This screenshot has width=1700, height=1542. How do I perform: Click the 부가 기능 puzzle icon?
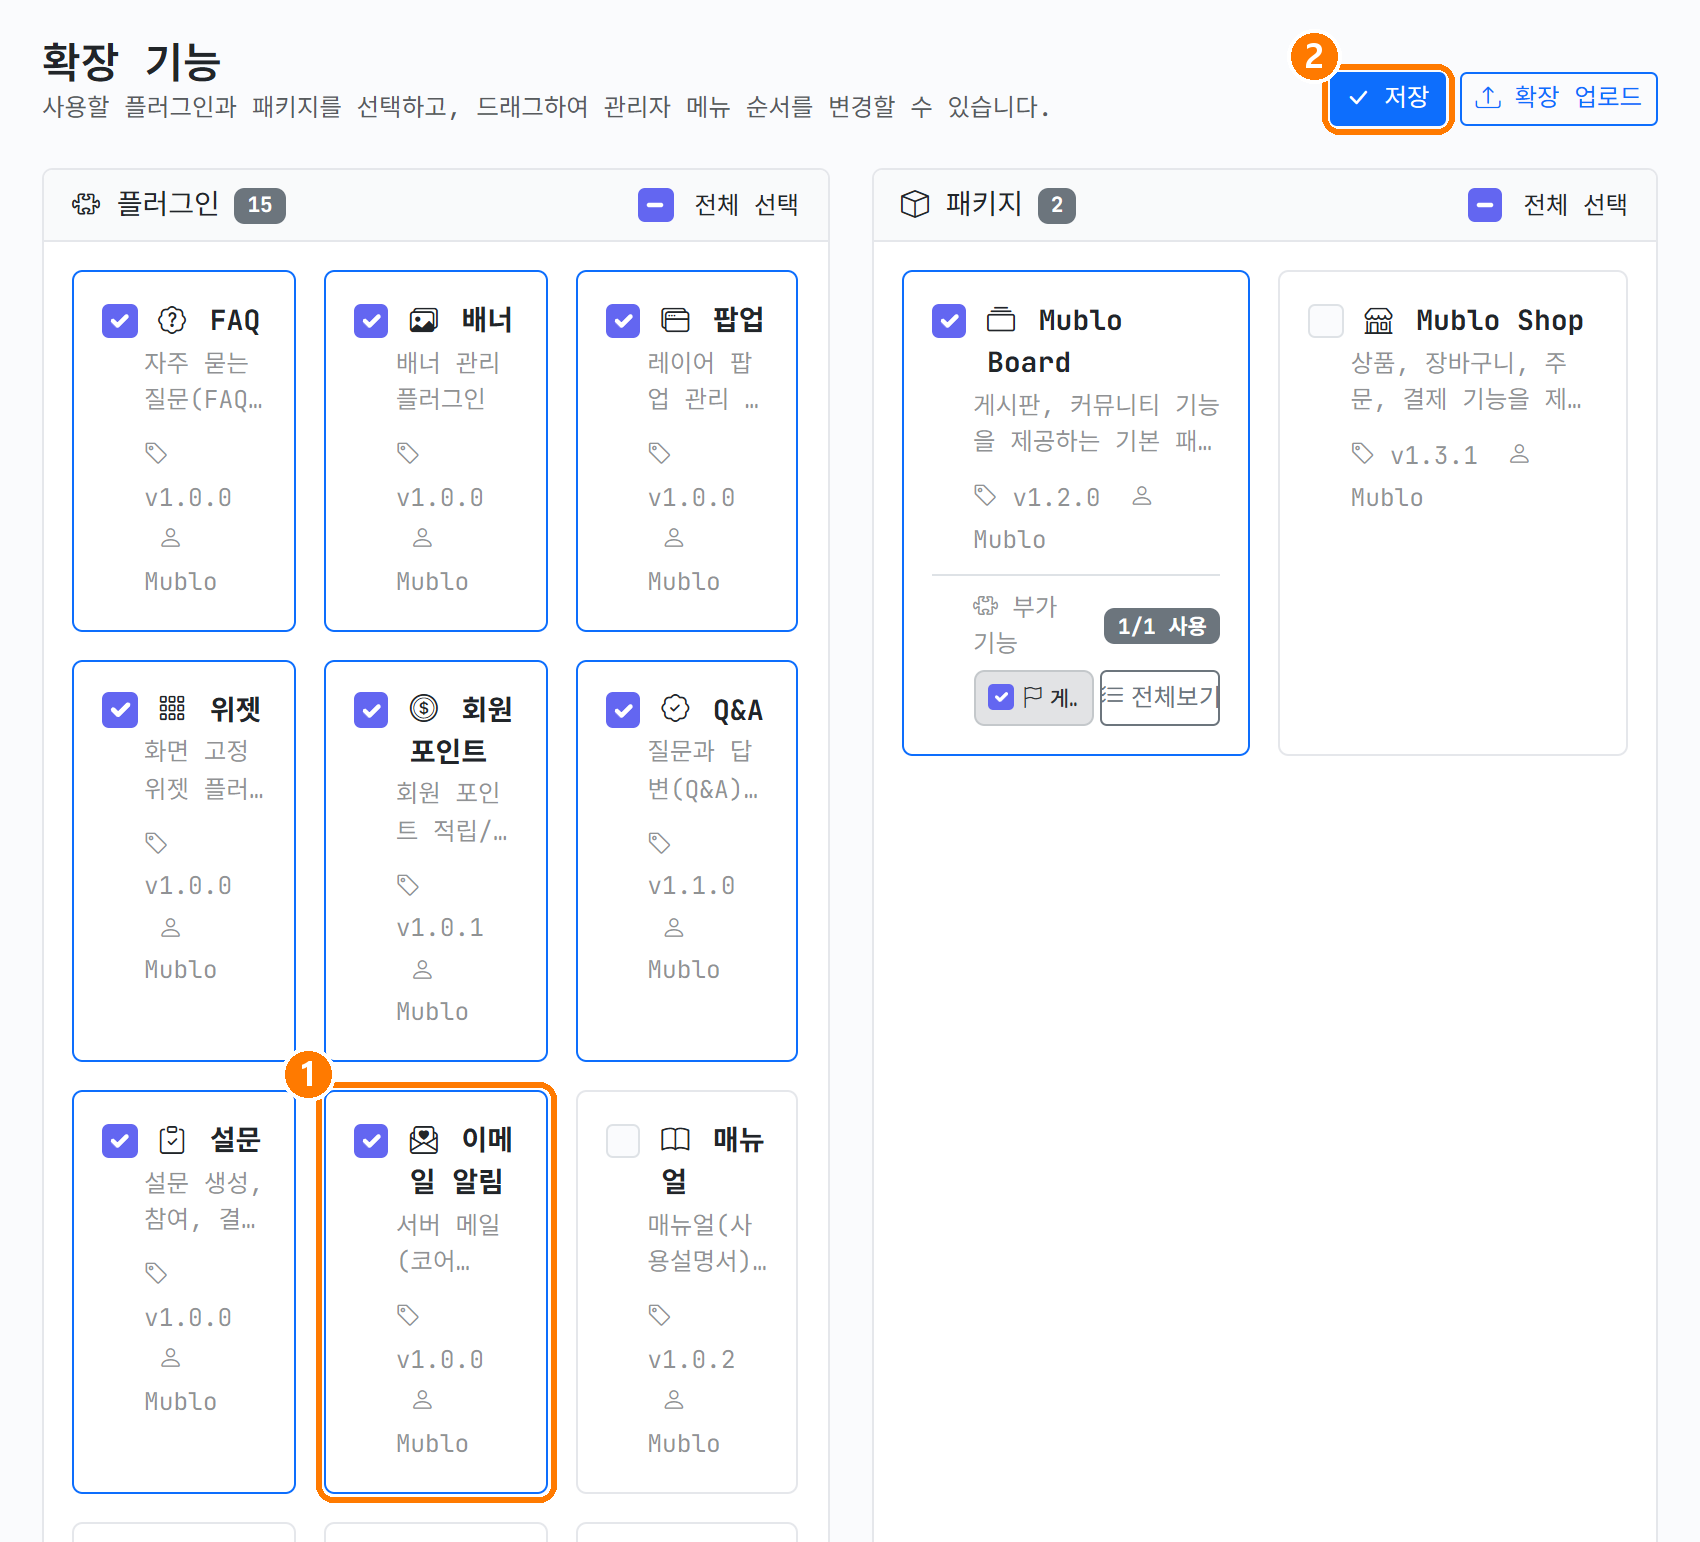pyautogui.click(x=985, y=605)
